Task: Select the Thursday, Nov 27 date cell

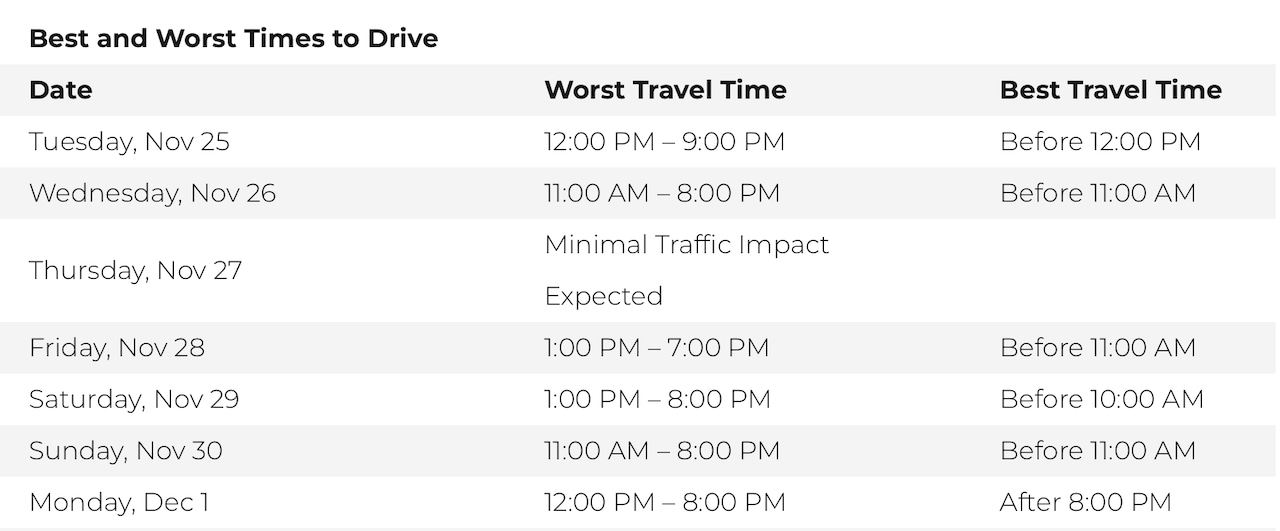Action: tap(135, 270)
